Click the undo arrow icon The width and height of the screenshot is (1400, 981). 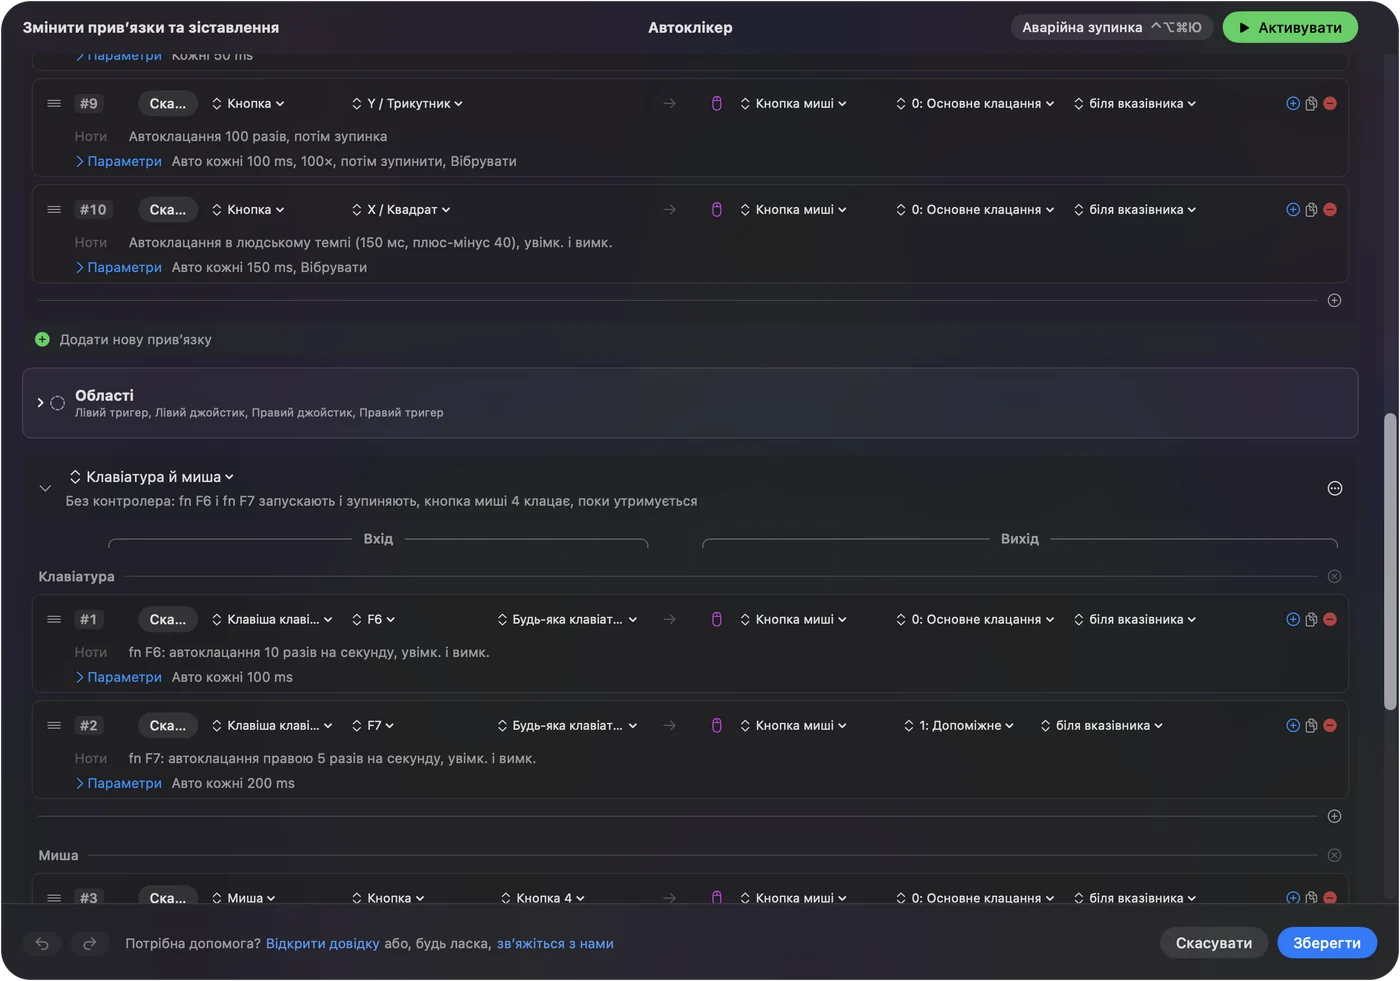(x=42, y=943)
